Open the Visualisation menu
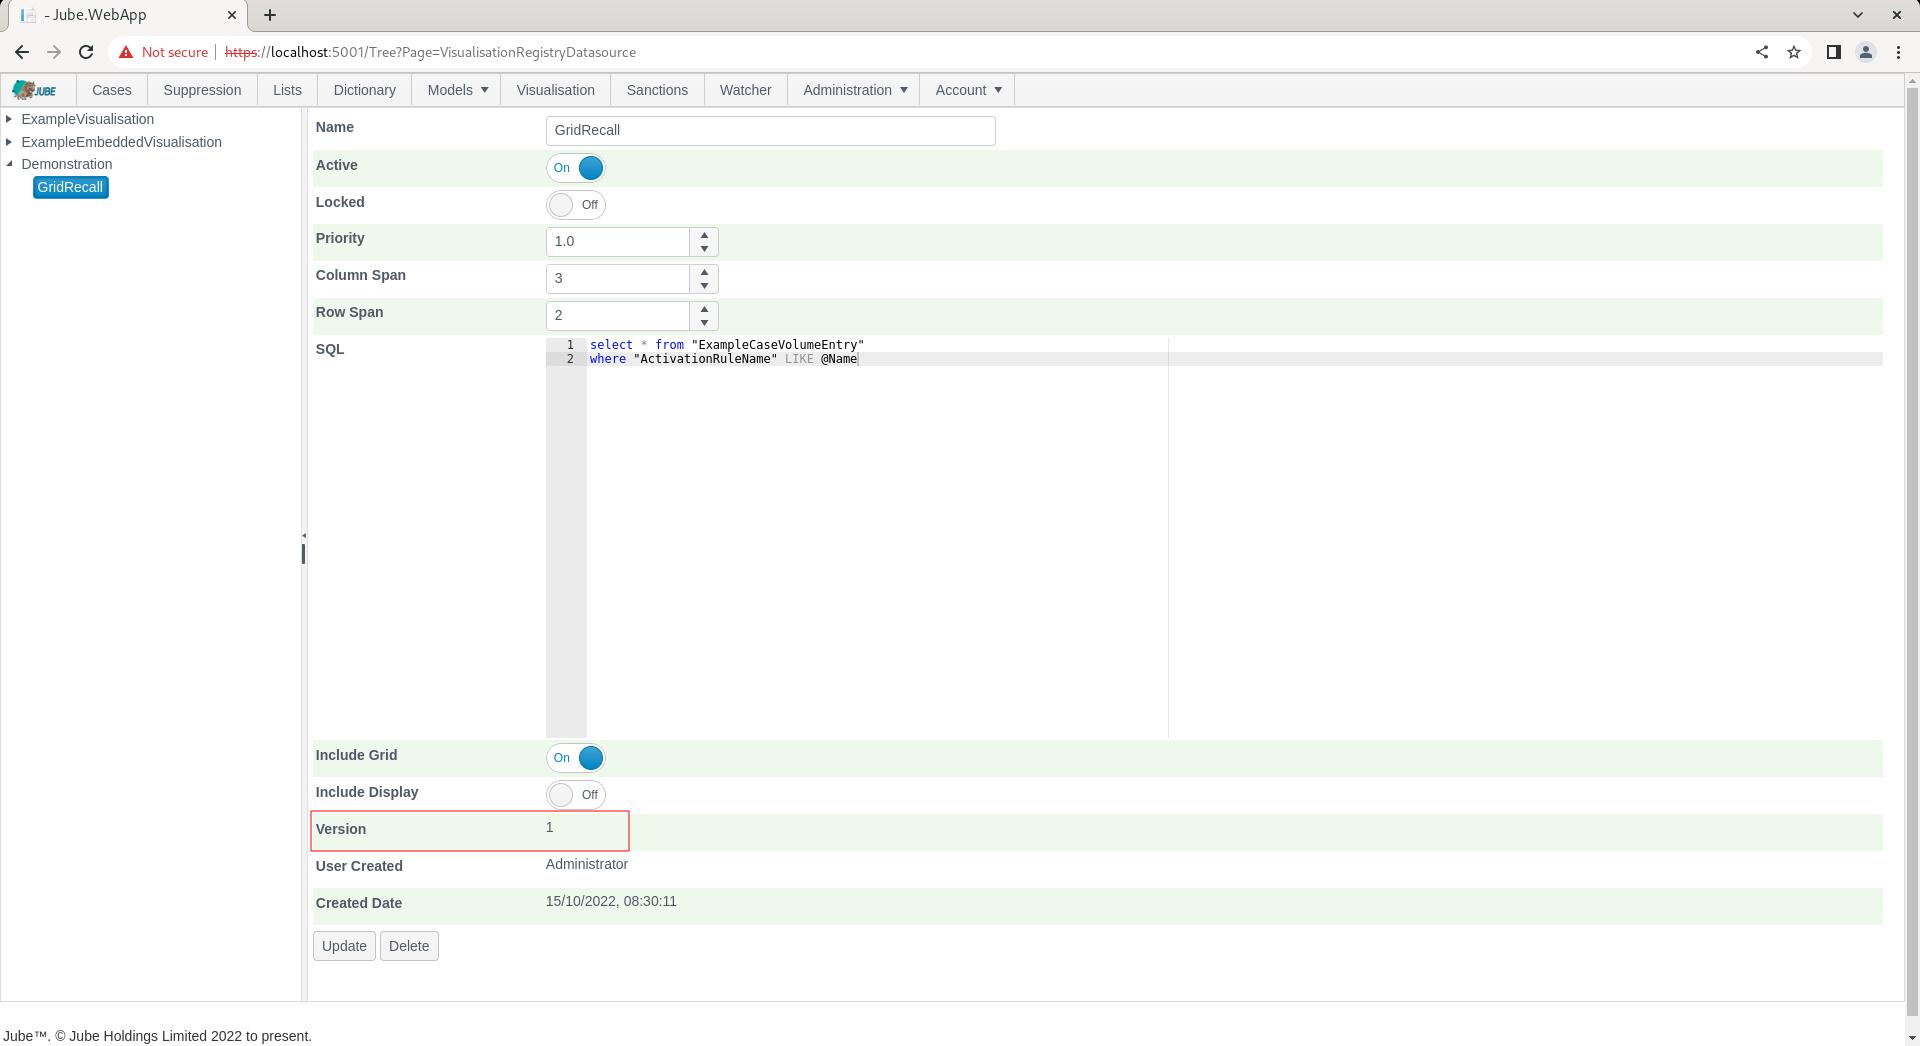Viewport: 1920px width, 1046px height. pos(555,90)
